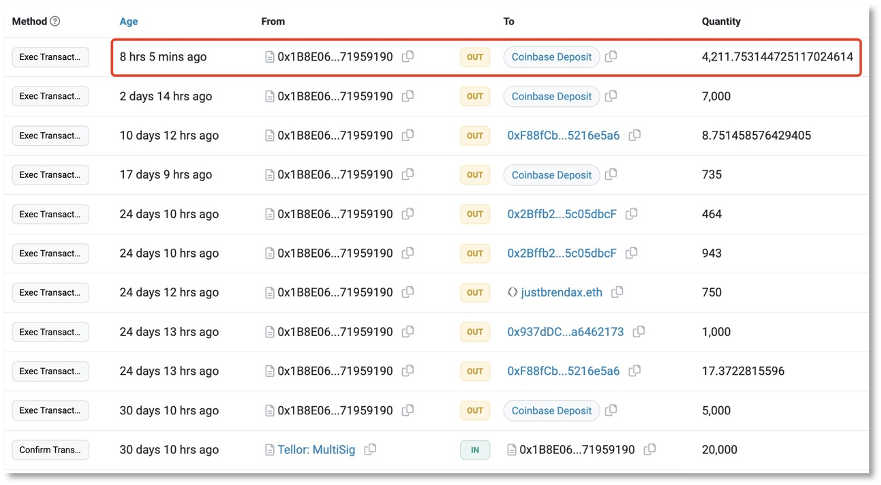Copy Coinbase Deposit address in 7,000 row
The image size is (881, 485).
pyautogui.click(x=611, y=96)
